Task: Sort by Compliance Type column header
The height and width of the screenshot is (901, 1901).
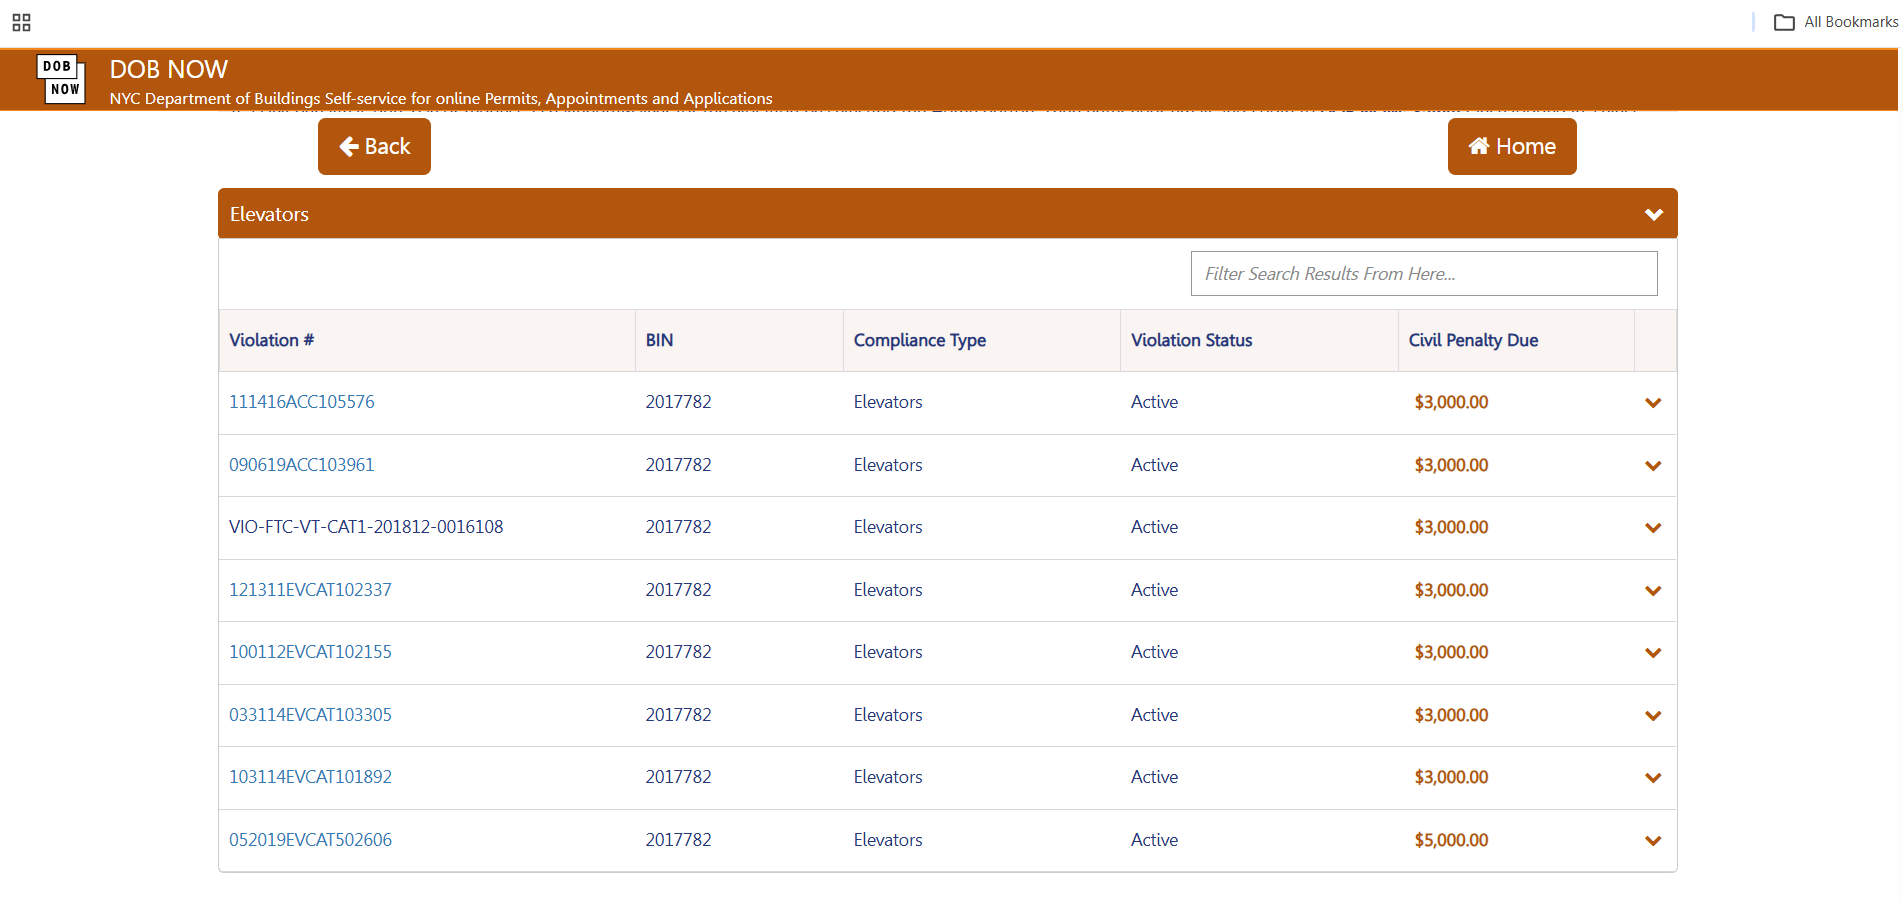Action: pos(920,340)
